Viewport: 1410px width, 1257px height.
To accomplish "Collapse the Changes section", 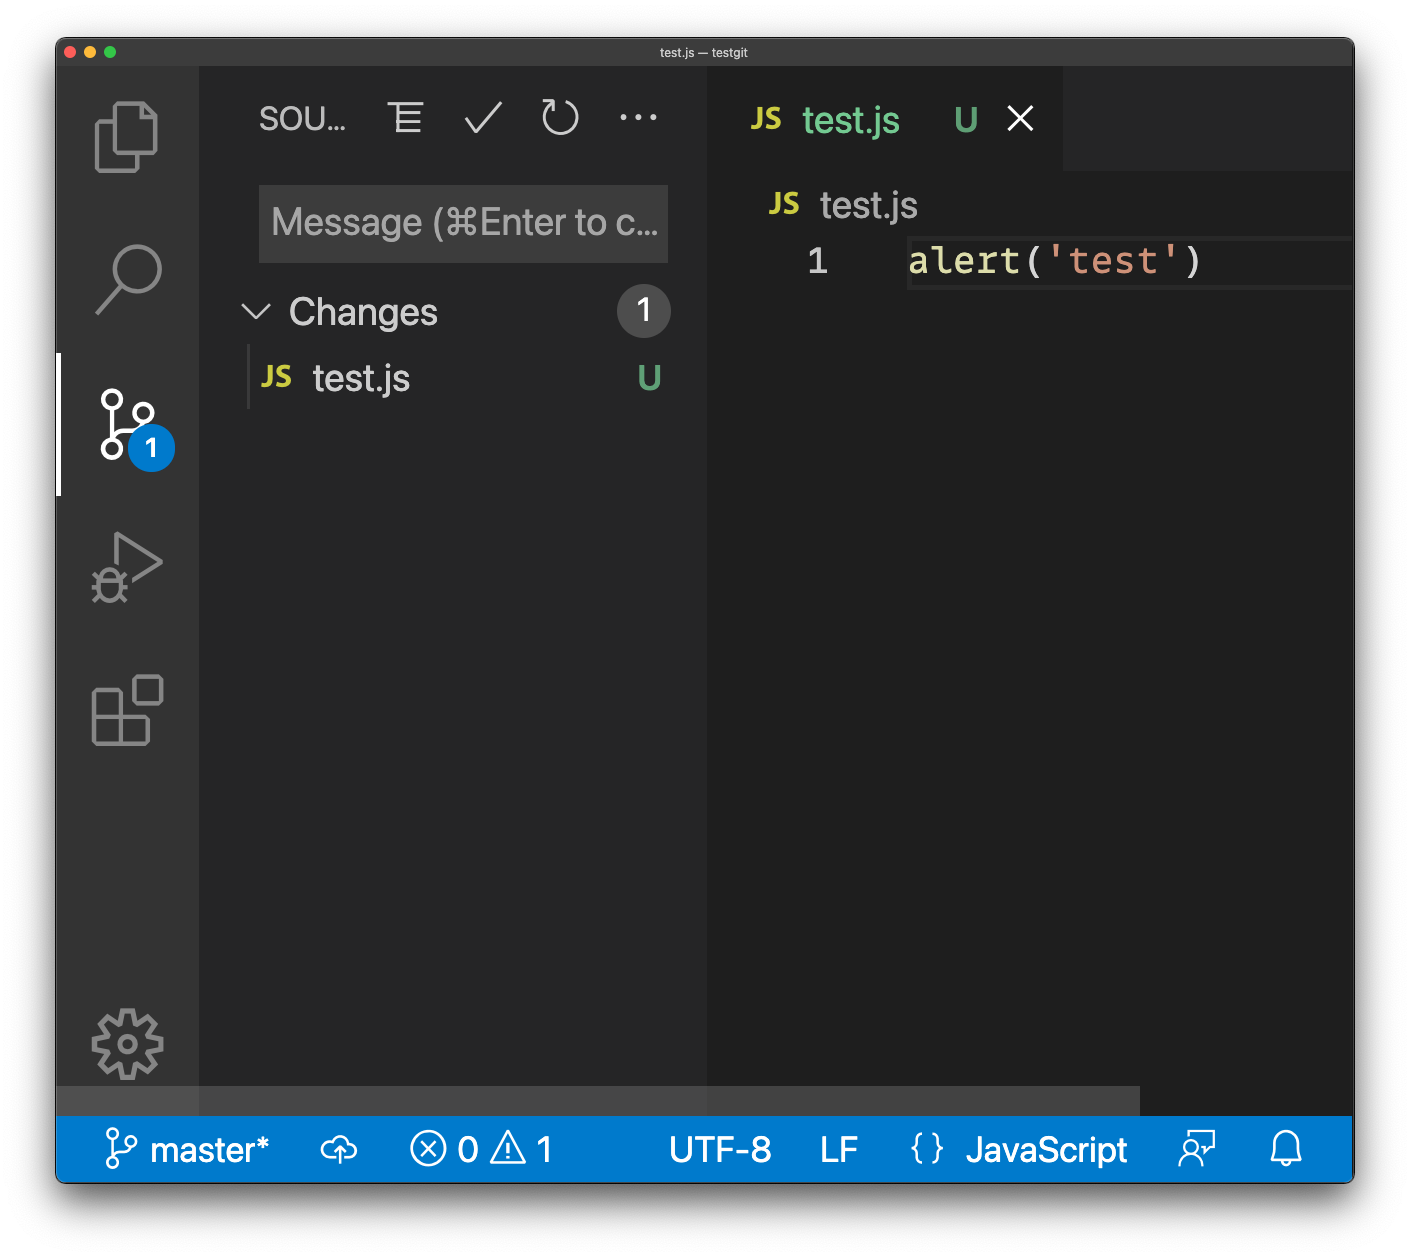I will point(257,312).
